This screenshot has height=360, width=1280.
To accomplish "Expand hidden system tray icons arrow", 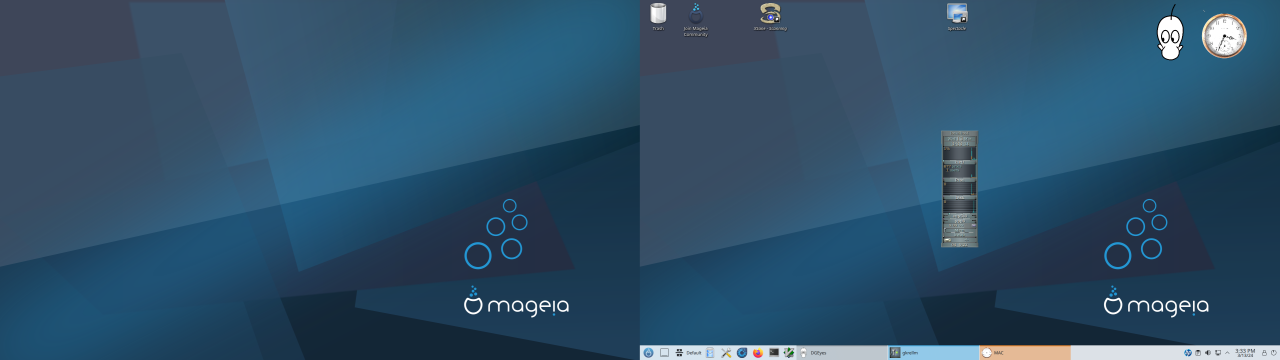I will point(1227,353).
